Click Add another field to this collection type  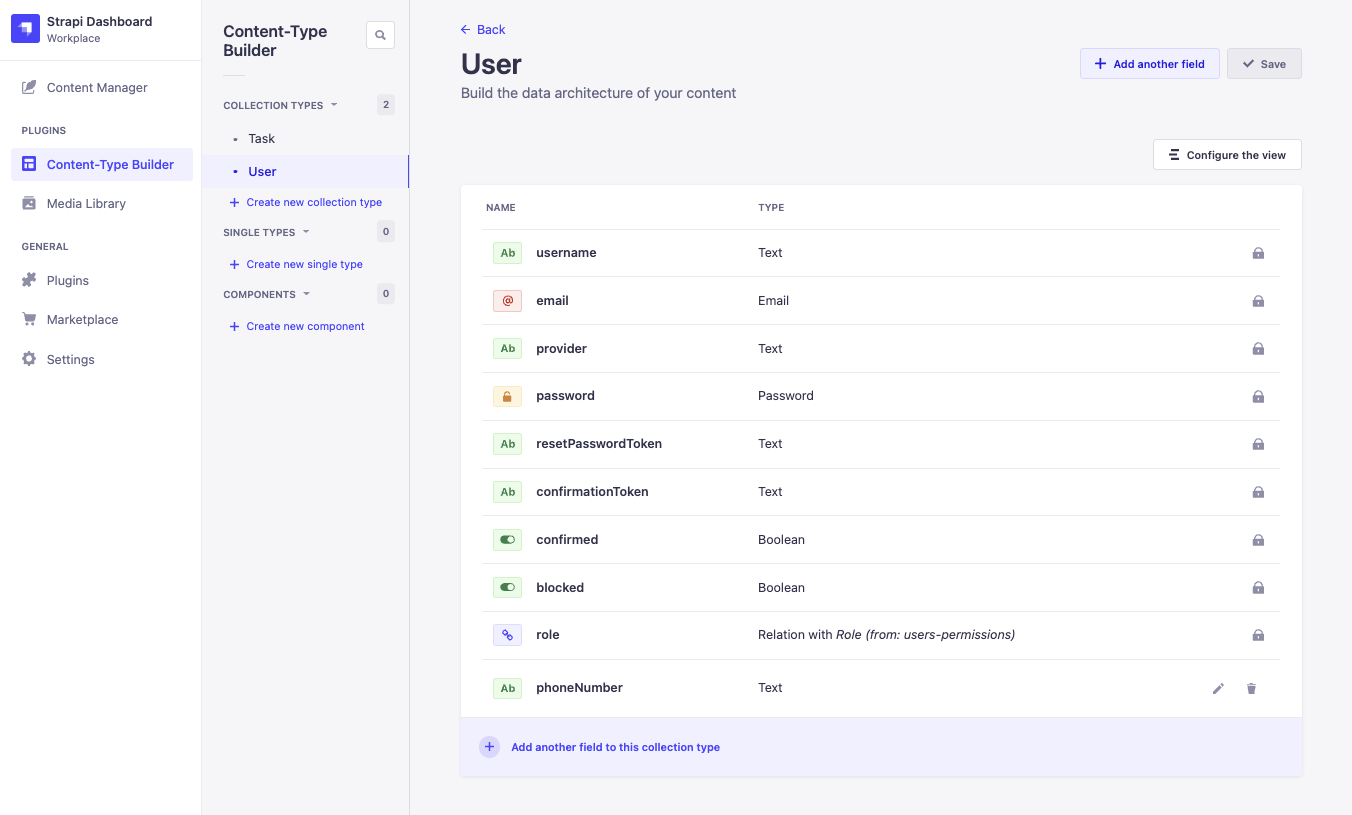[x=615, y=747]
